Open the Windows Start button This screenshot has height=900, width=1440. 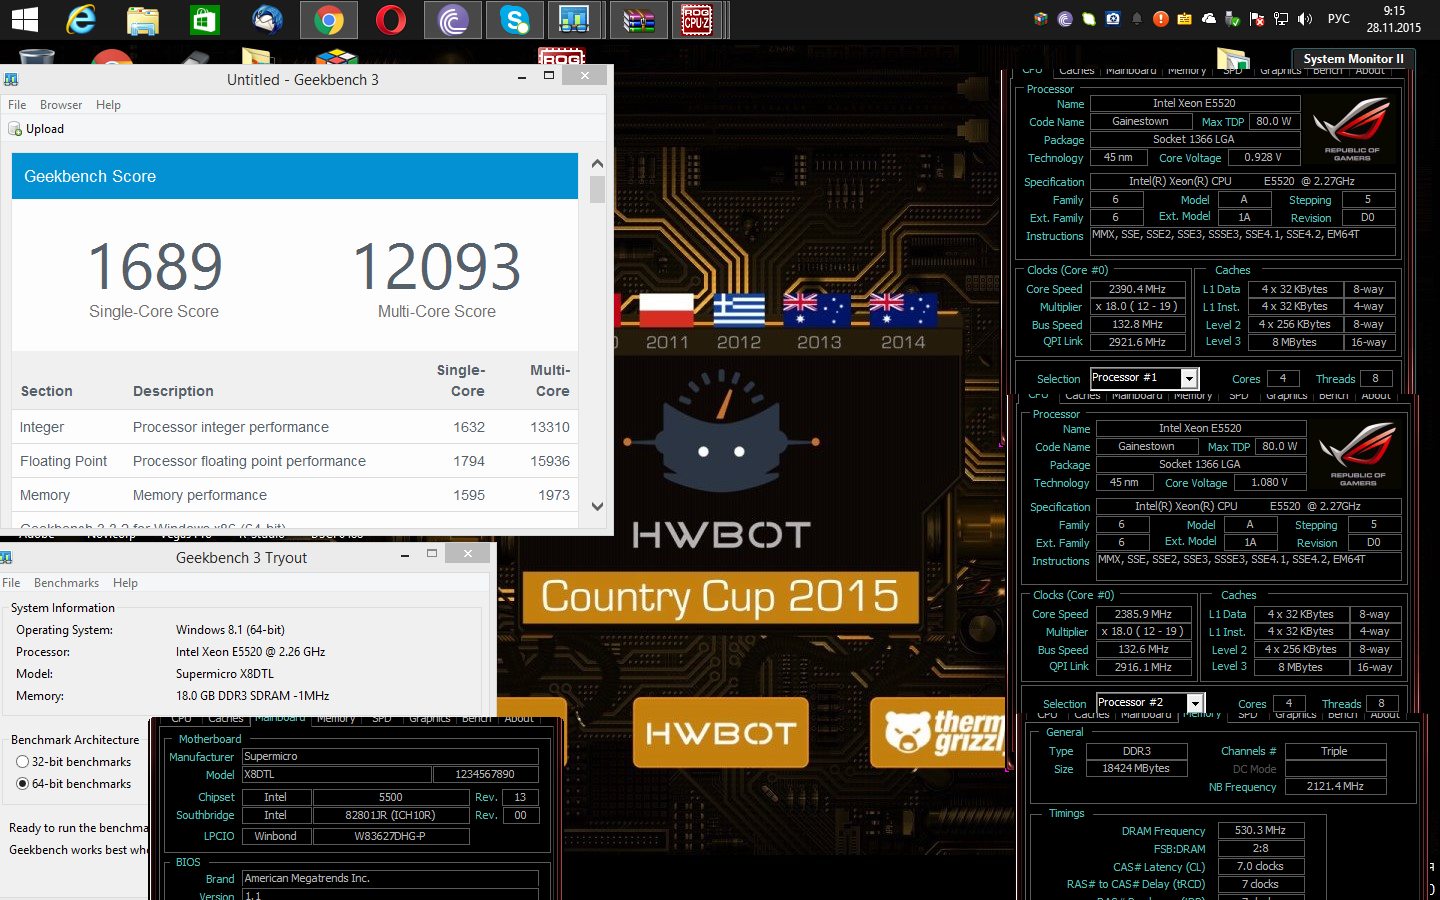tap(24, 19)
